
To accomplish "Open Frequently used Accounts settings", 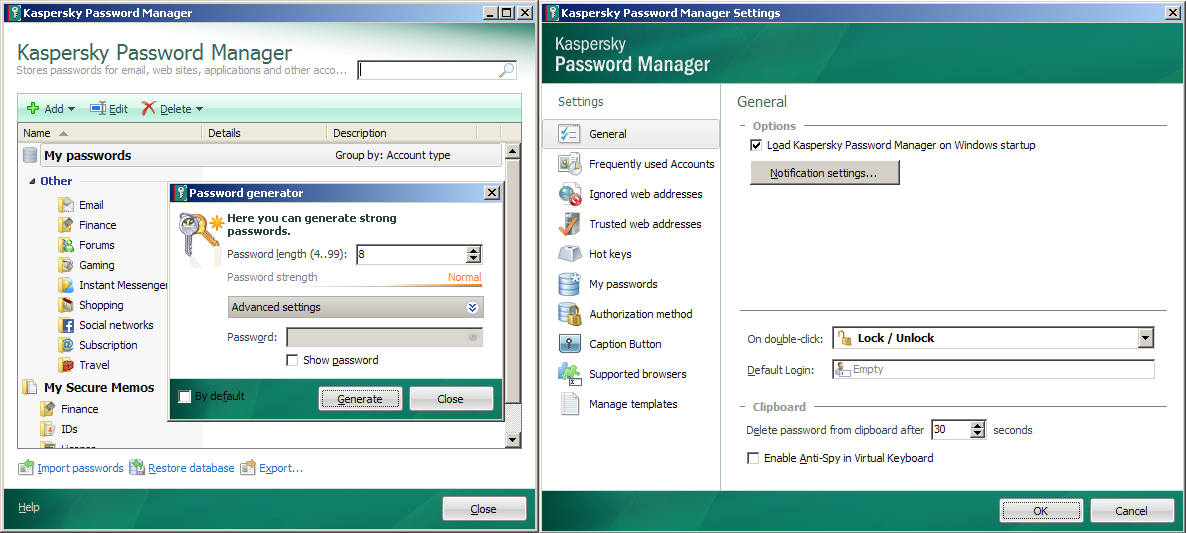I will [651, 164].
